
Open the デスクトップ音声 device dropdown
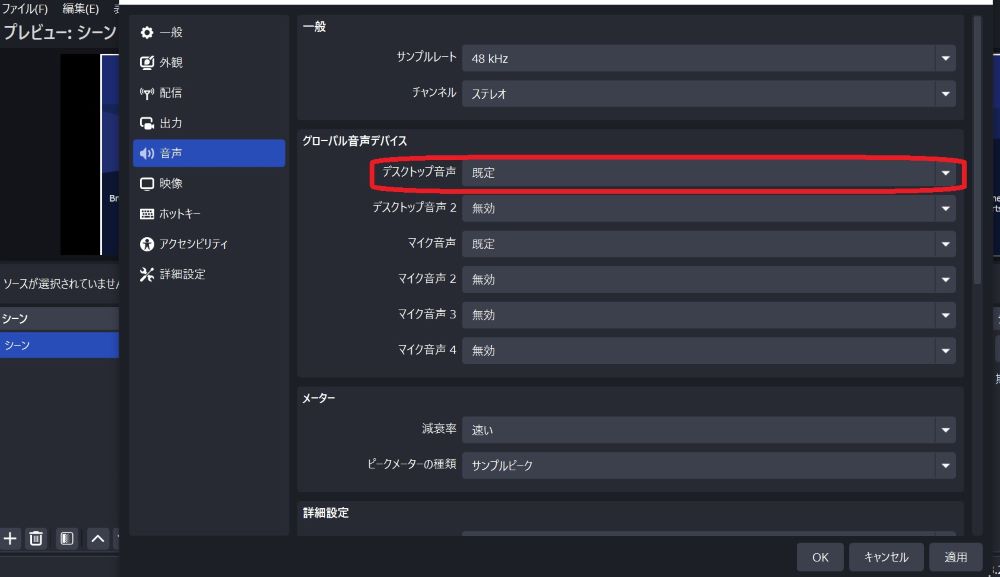point(709,173)
